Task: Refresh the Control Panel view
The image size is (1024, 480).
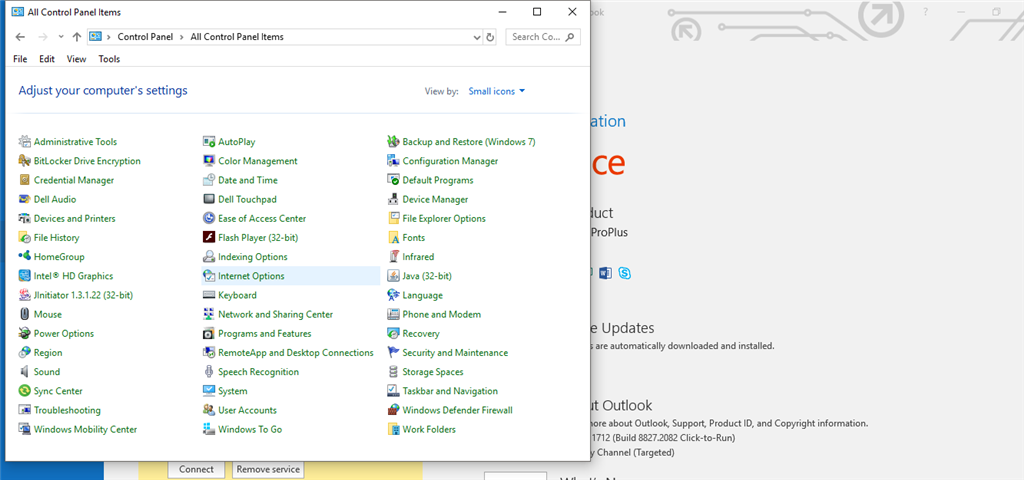Action: [x=491, y=37]
